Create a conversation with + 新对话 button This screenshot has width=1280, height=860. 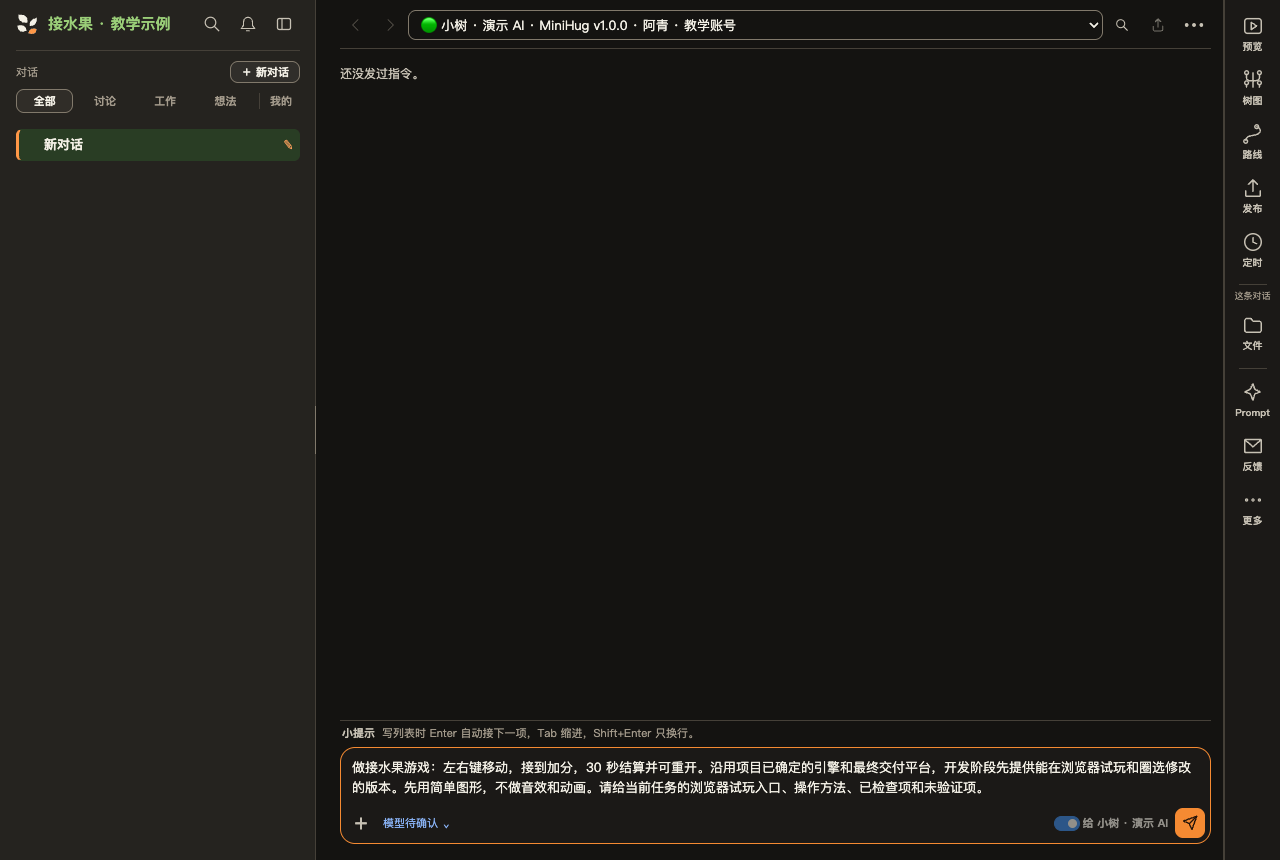pyautogui.click(x=265, y=72)
